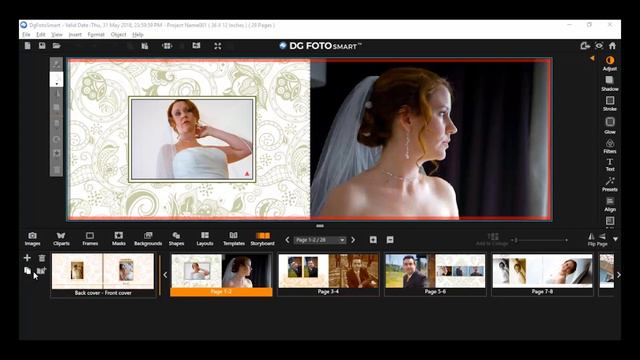Select the Page 5-6 thumbnail
The height and width of the screenshot is (360, 640).
click(435, 275)
